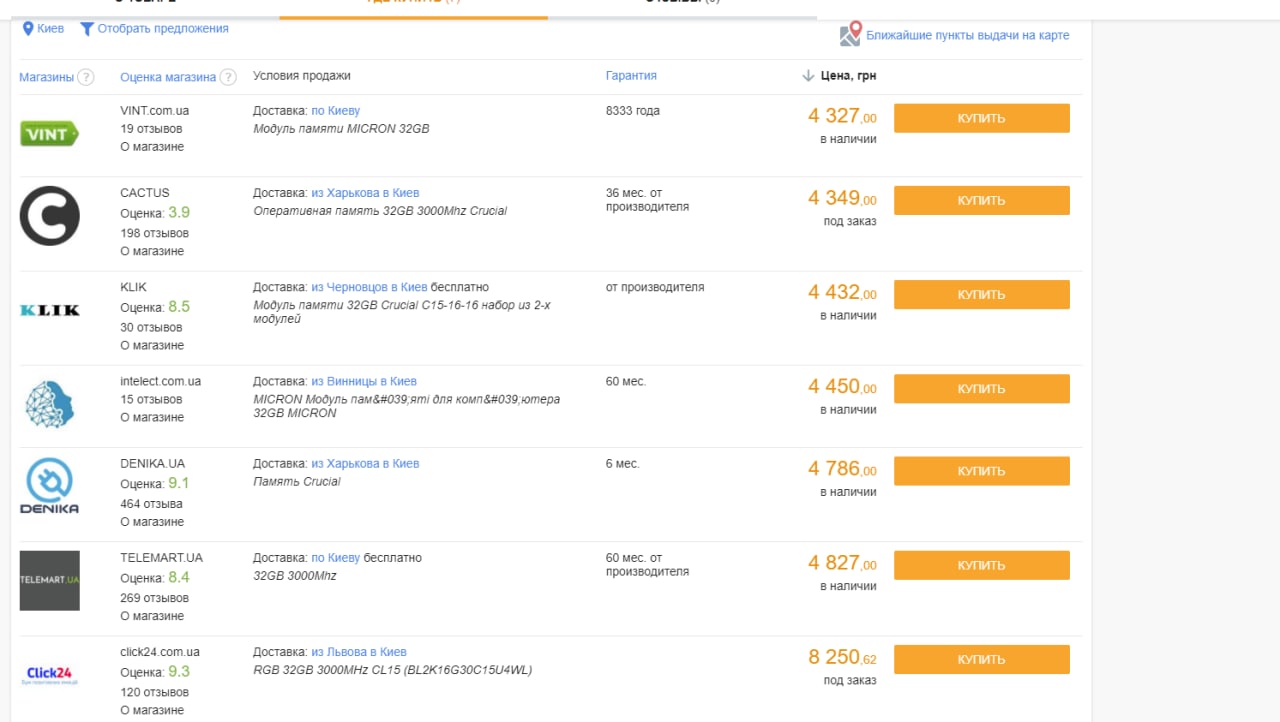This screenshot has height=722, width=1280.
Task: Open 269 отзывов for TELEMART.UA
Action: click(154, 598)
